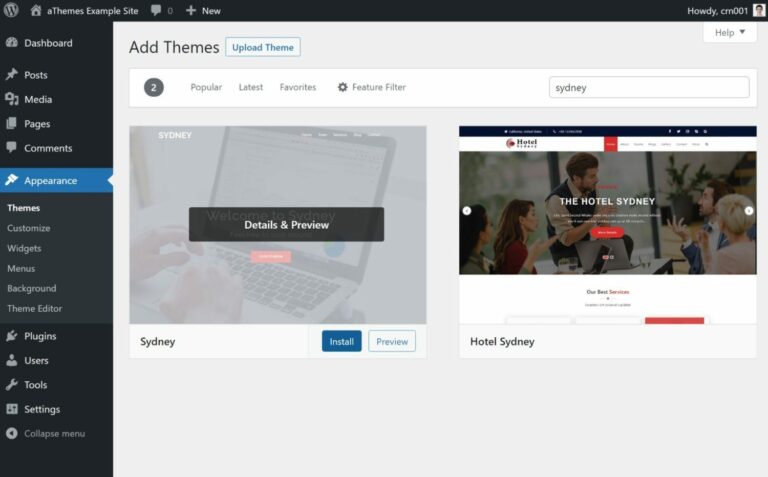Click the Details & Preview overlay button

[287, 224]
